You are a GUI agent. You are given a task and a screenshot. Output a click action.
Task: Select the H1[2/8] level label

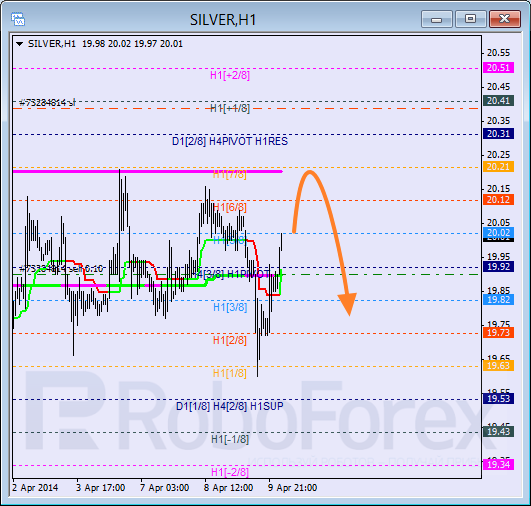tap(230, 340)
